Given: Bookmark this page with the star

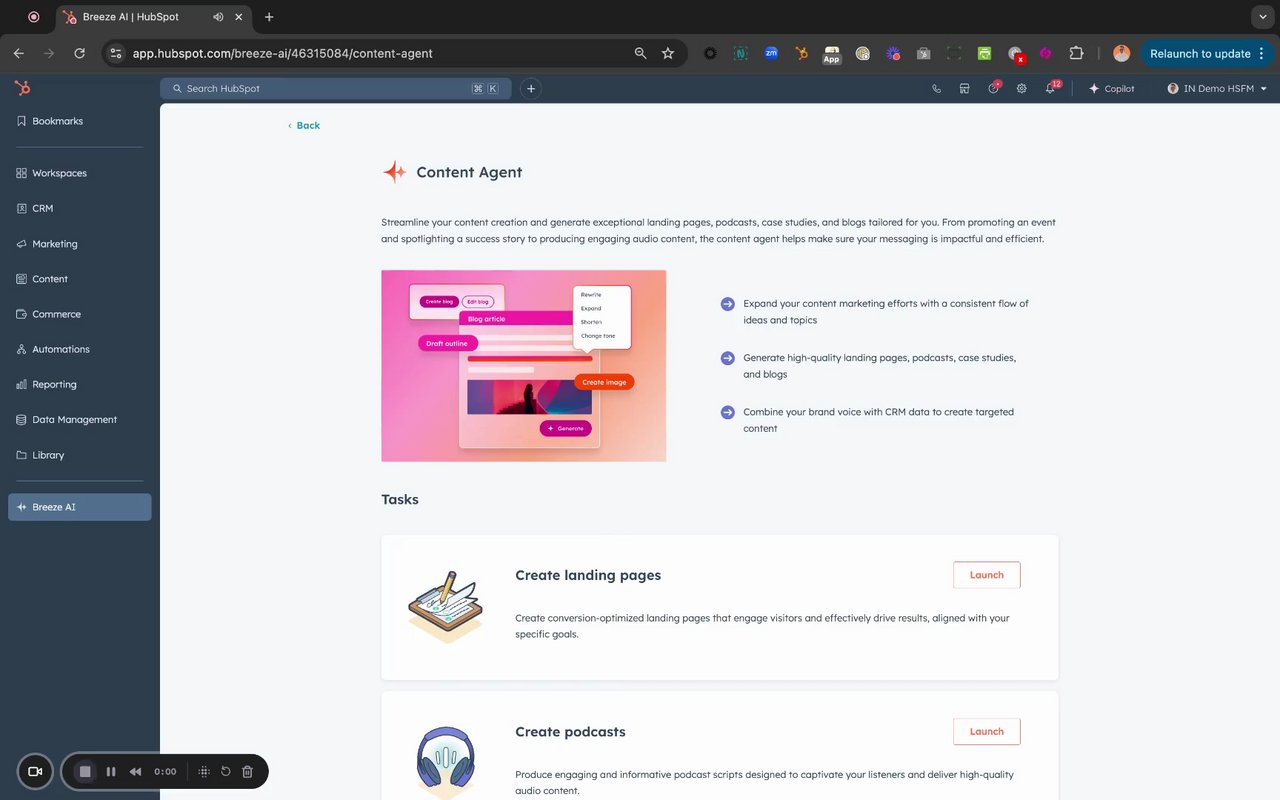Looking at the screenshot, I should pyautogui.click(x=668, y=53).
